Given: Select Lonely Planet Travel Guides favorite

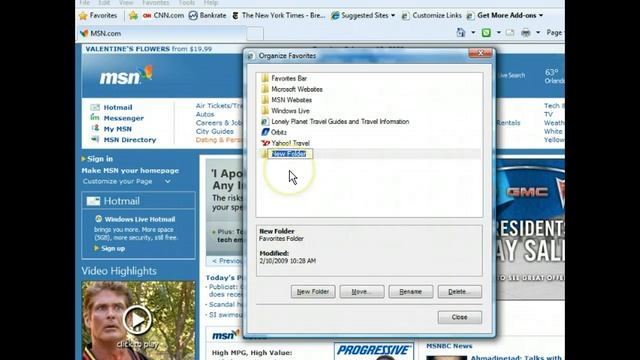Looking at the screenshot, I should point(340,122).
